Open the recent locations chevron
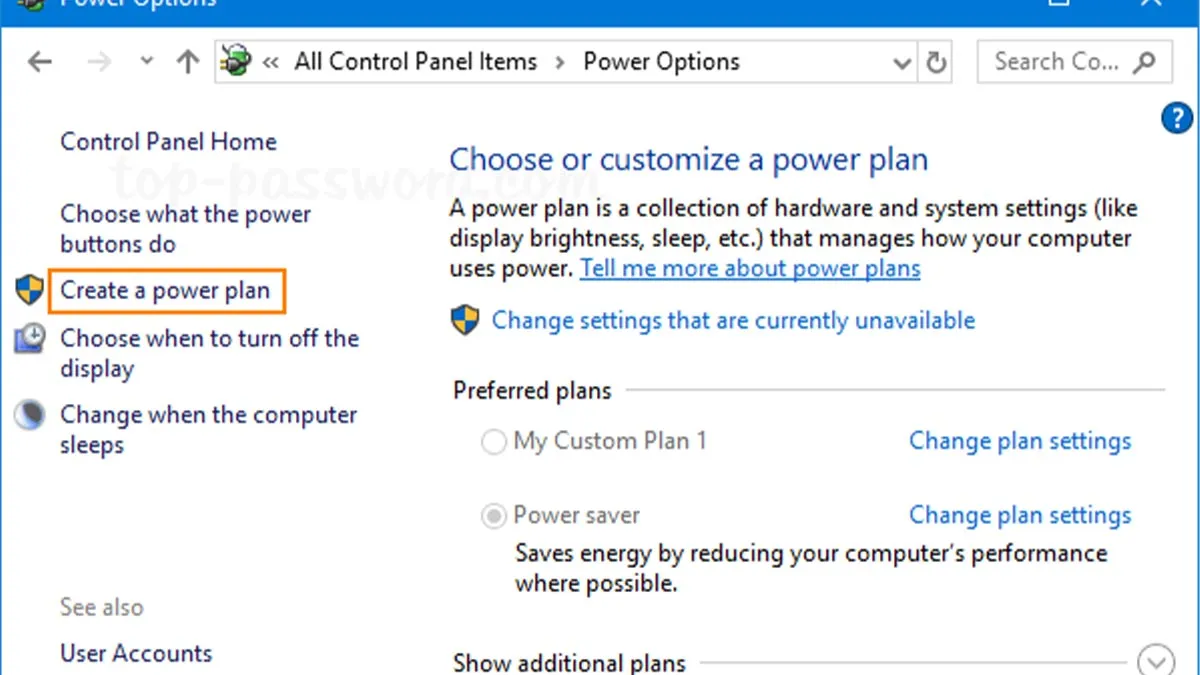The height and width of the screenshot is (675, 1200). coord(147,62)
